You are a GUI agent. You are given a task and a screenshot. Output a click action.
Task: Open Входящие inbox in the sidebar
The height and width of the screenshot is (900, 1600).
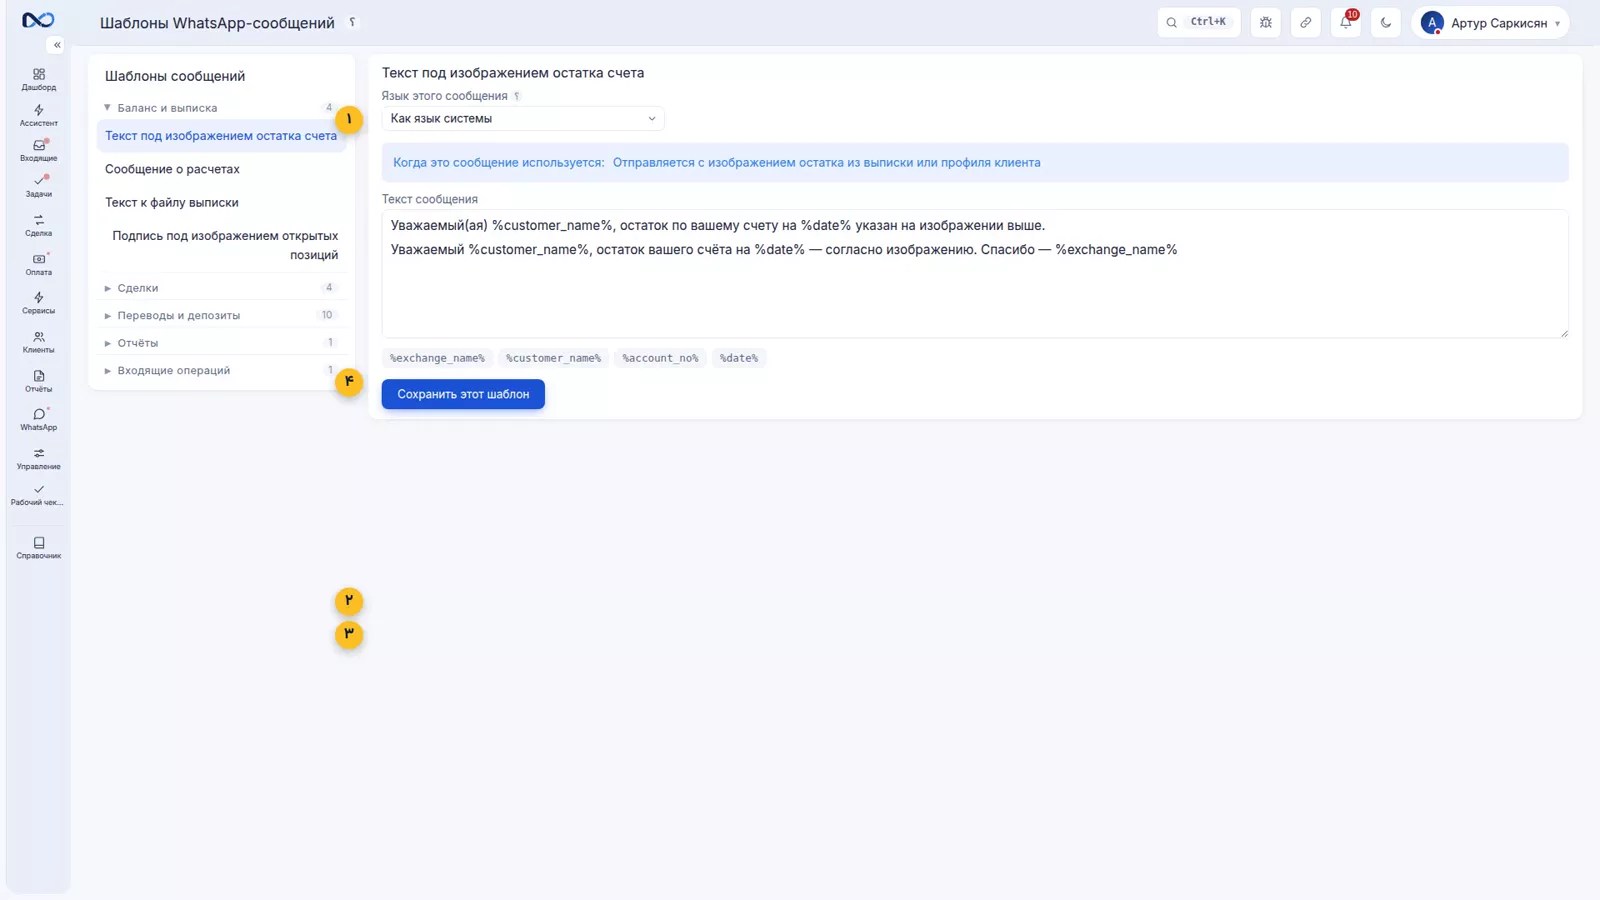click(x=39, y=151)
